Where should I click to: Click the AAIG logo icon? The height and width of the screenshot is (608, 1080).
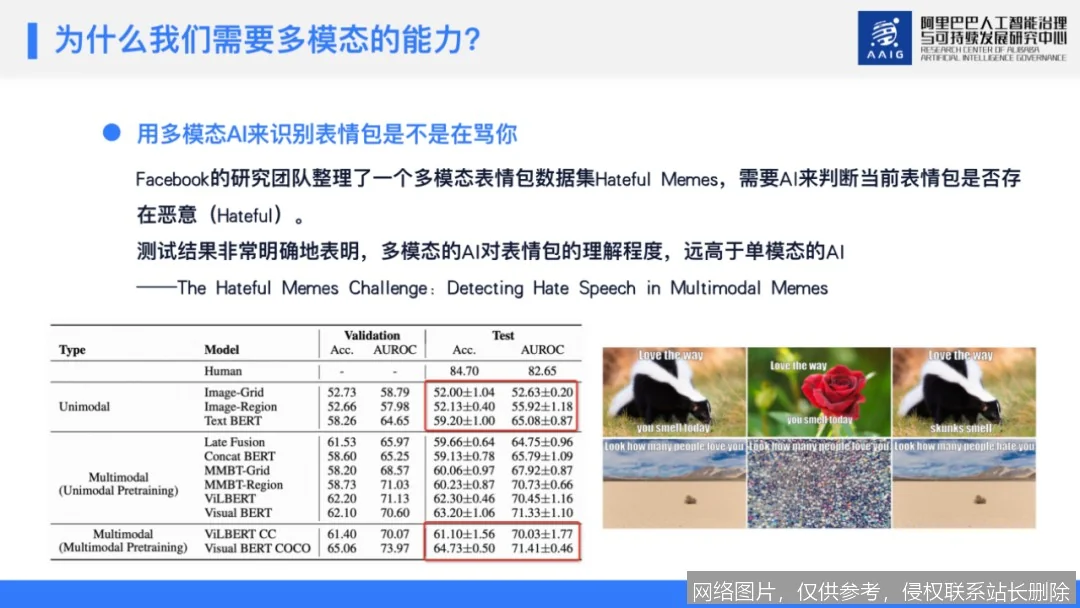(x=884, y=38)
